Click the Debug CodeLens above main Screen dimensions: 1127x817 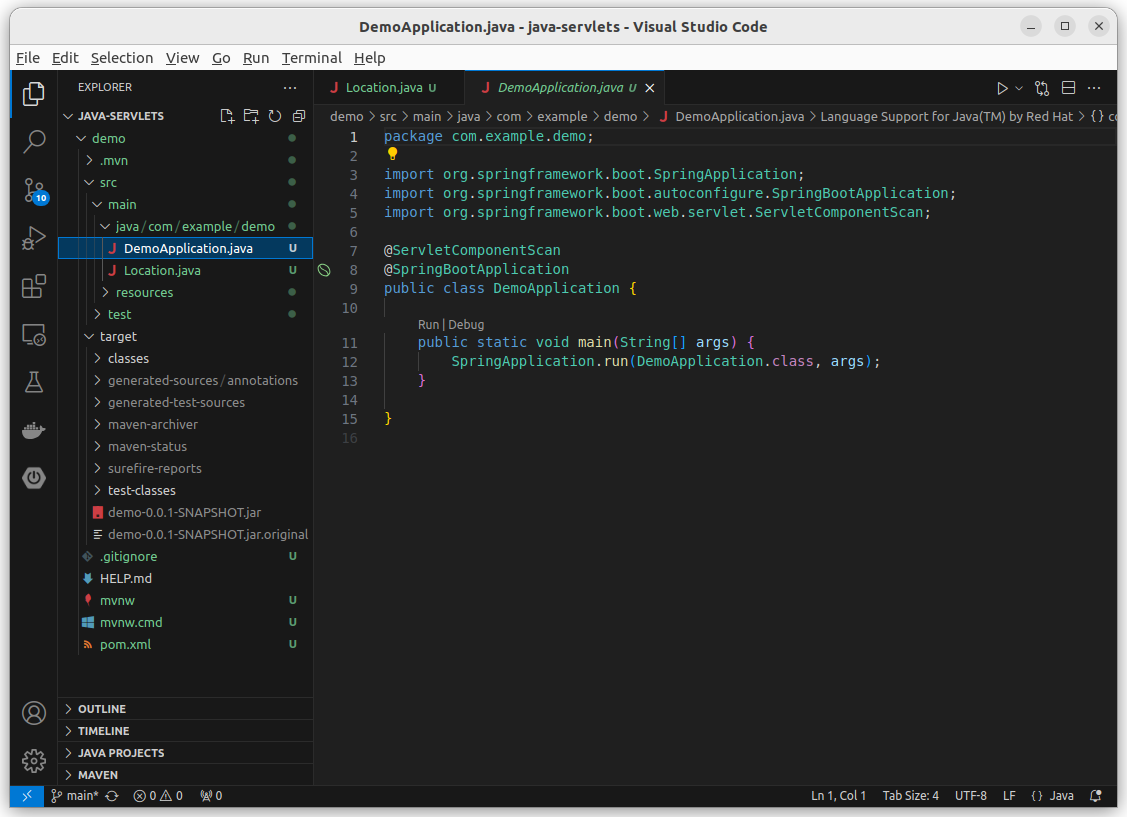[466, 325]
